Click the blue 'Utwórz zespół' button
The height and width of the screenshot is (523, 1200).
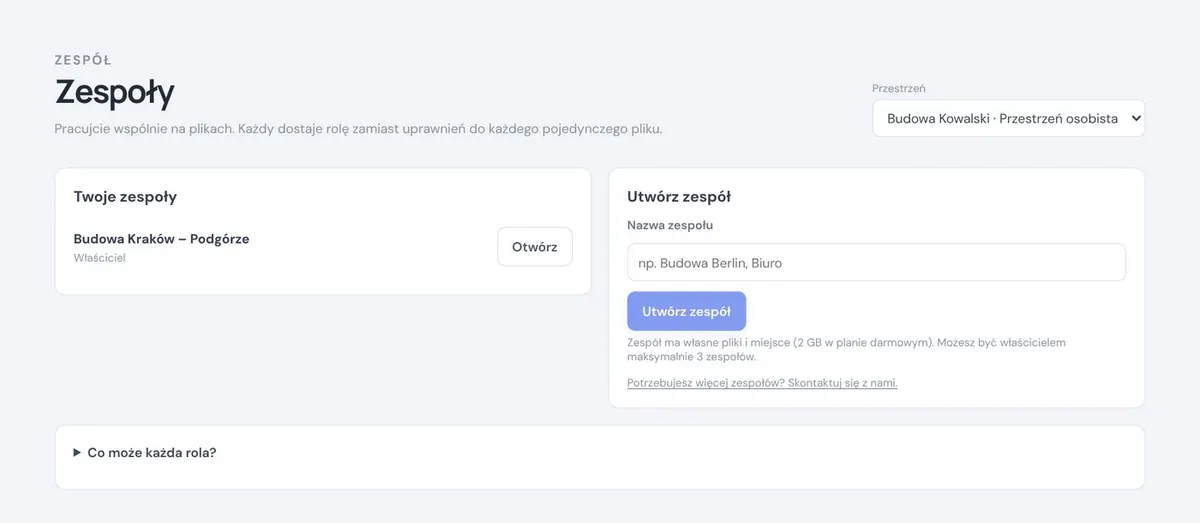click(x=686, y=311)
